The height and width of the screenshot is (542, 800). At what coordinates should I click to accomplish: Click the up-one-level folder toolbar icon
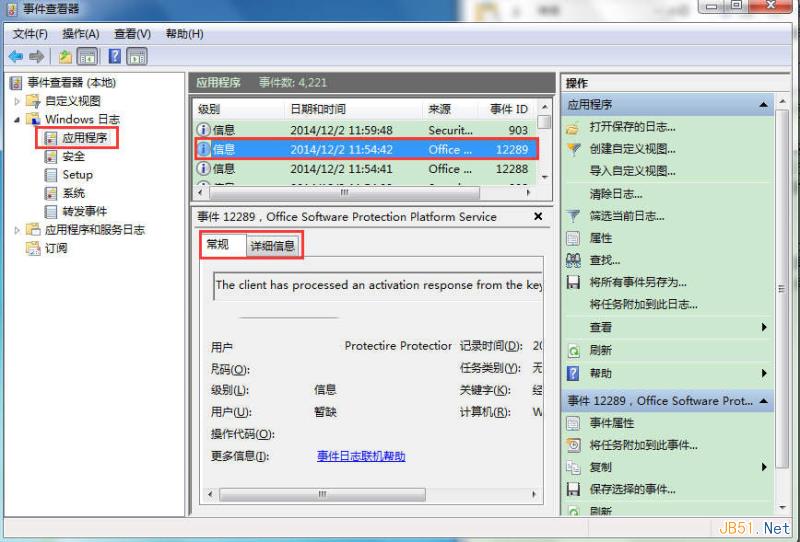point(65,56)
